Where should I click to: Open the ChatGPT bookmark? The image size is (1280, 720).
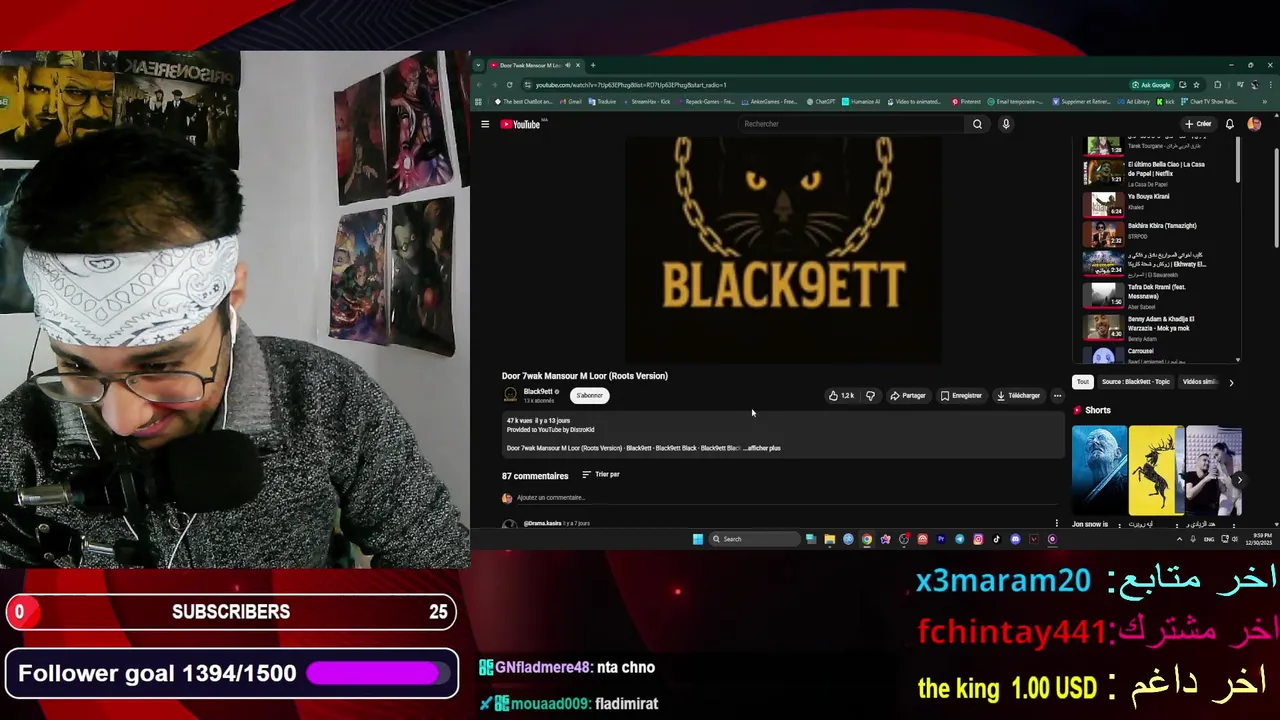pos(821,102)
